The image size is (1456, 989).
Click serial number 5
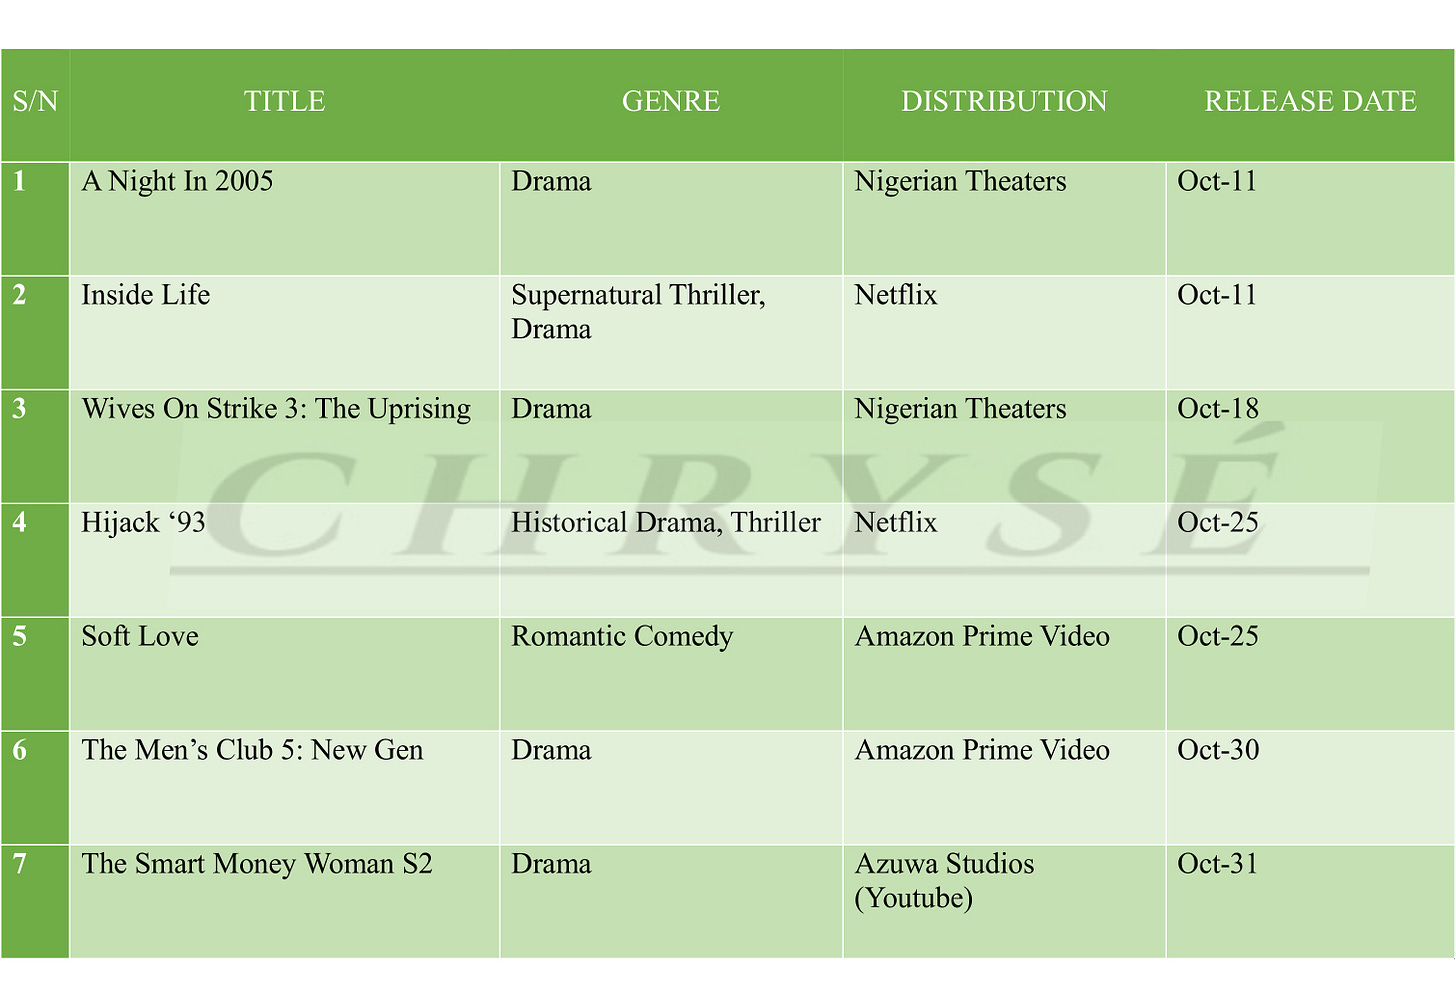click(19, 637)
